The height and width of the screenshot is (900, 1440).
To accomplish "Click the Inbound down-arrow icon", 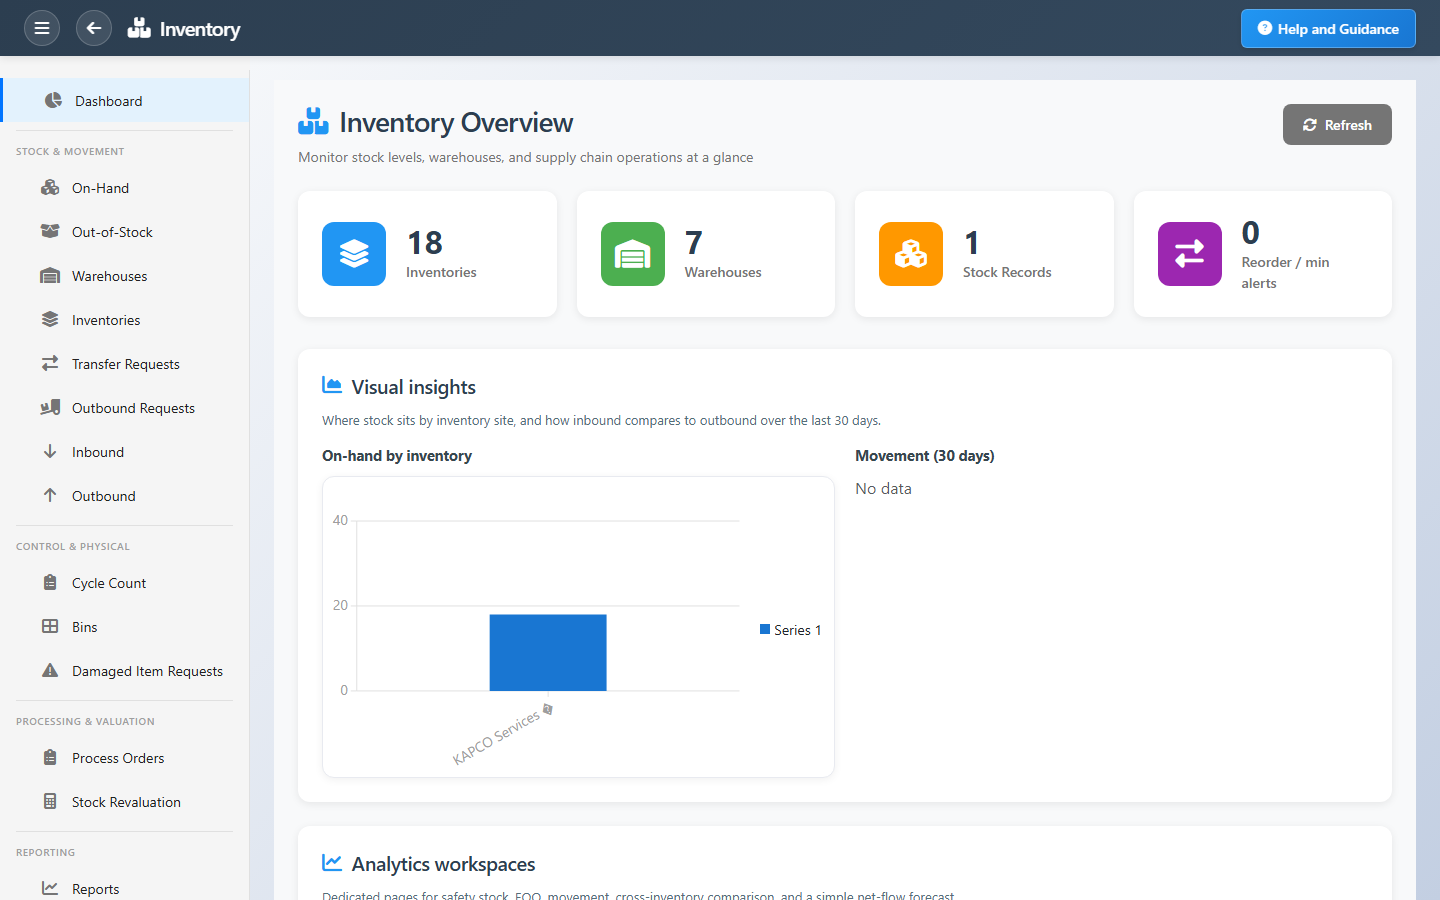I will (50, 451).
